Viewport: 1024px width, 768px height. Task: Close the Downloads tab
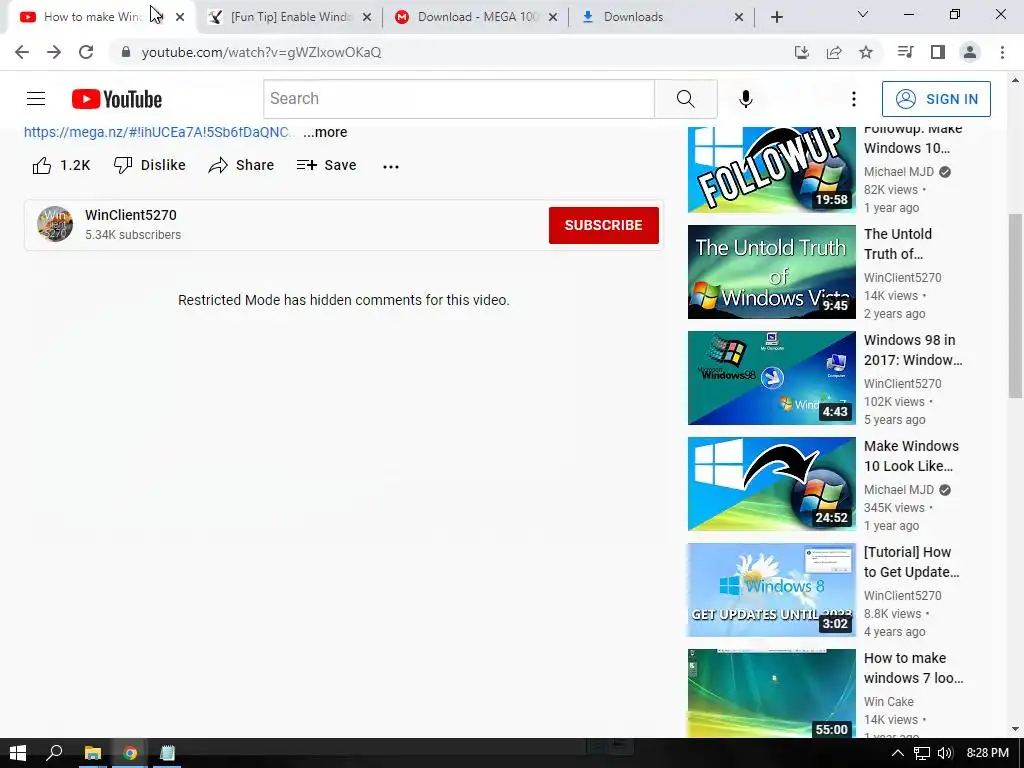click(739, 18)
